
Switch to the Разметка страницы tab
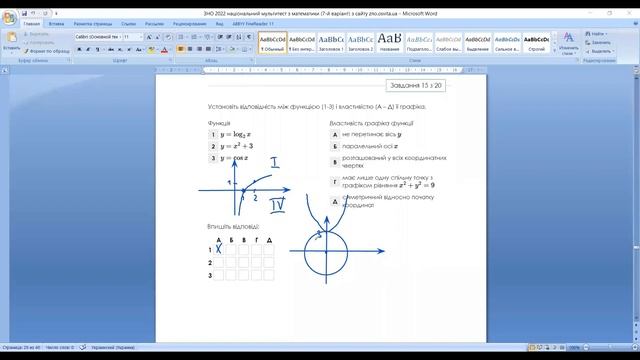tap(93, 24)
